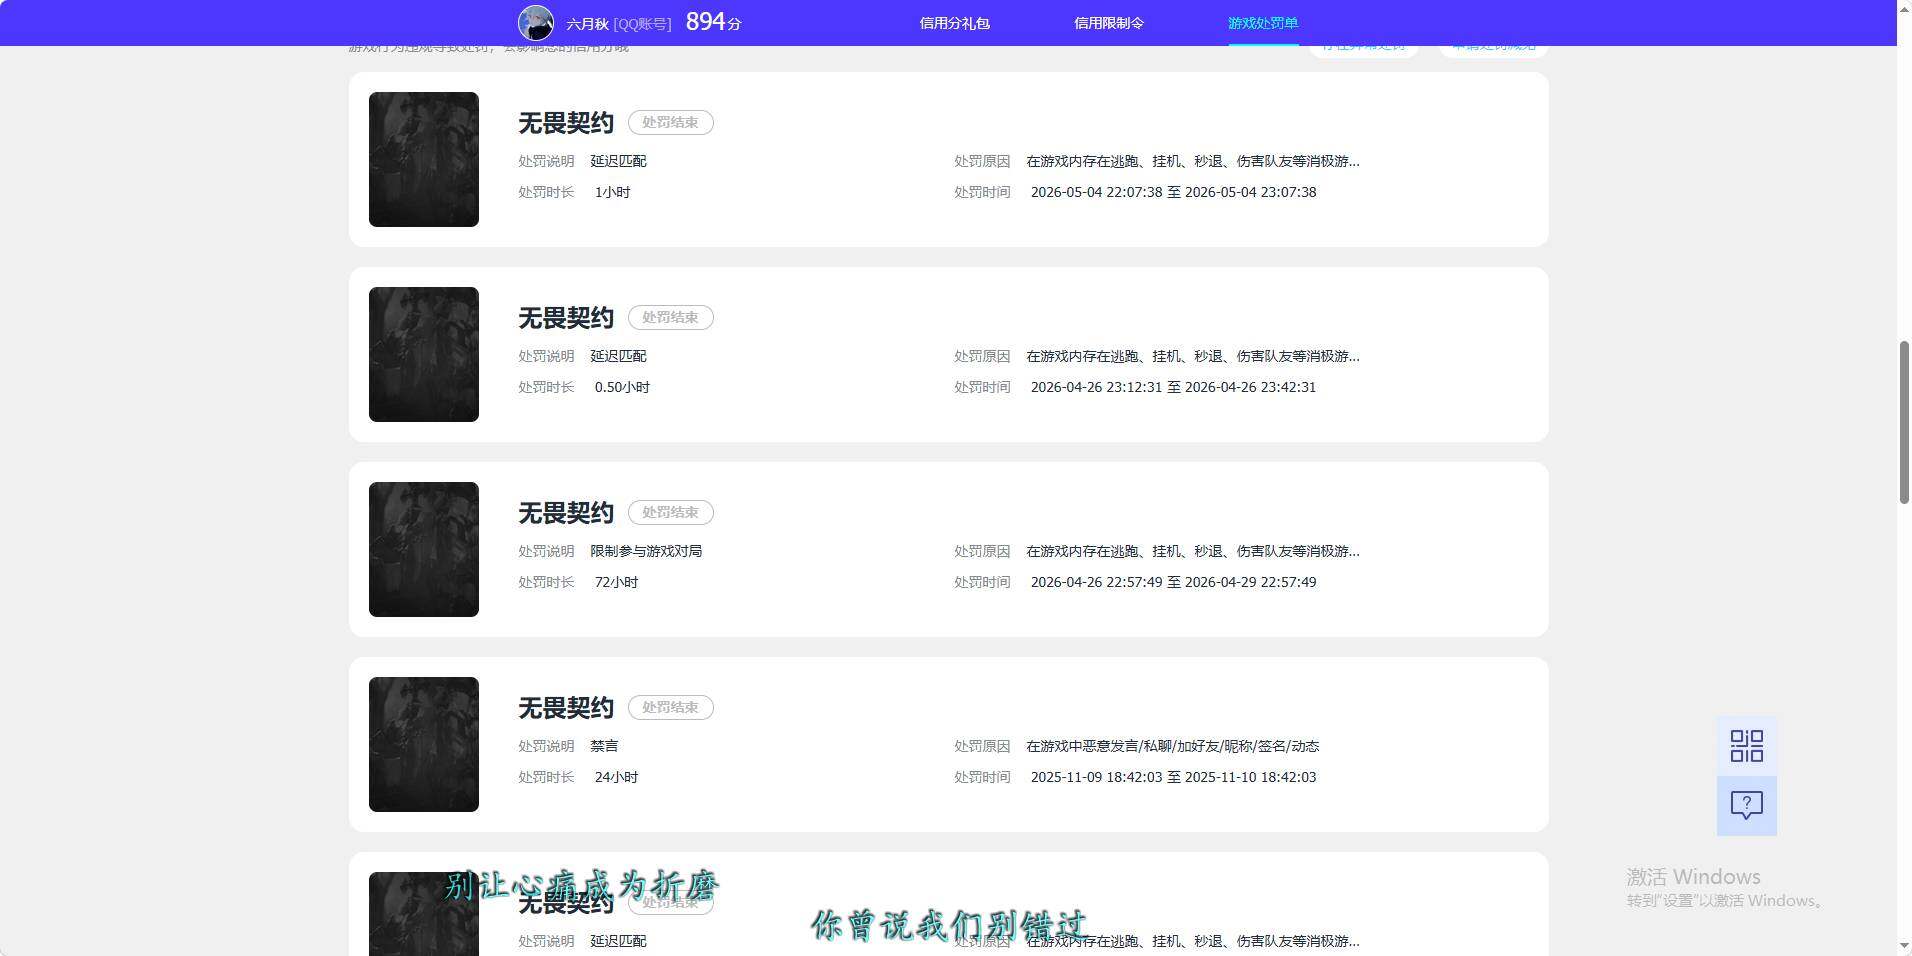Screen dimensions: 1912x956
Task: Click the 限制参与游戏对局 penalty description
Action: [x=646, y=551]
